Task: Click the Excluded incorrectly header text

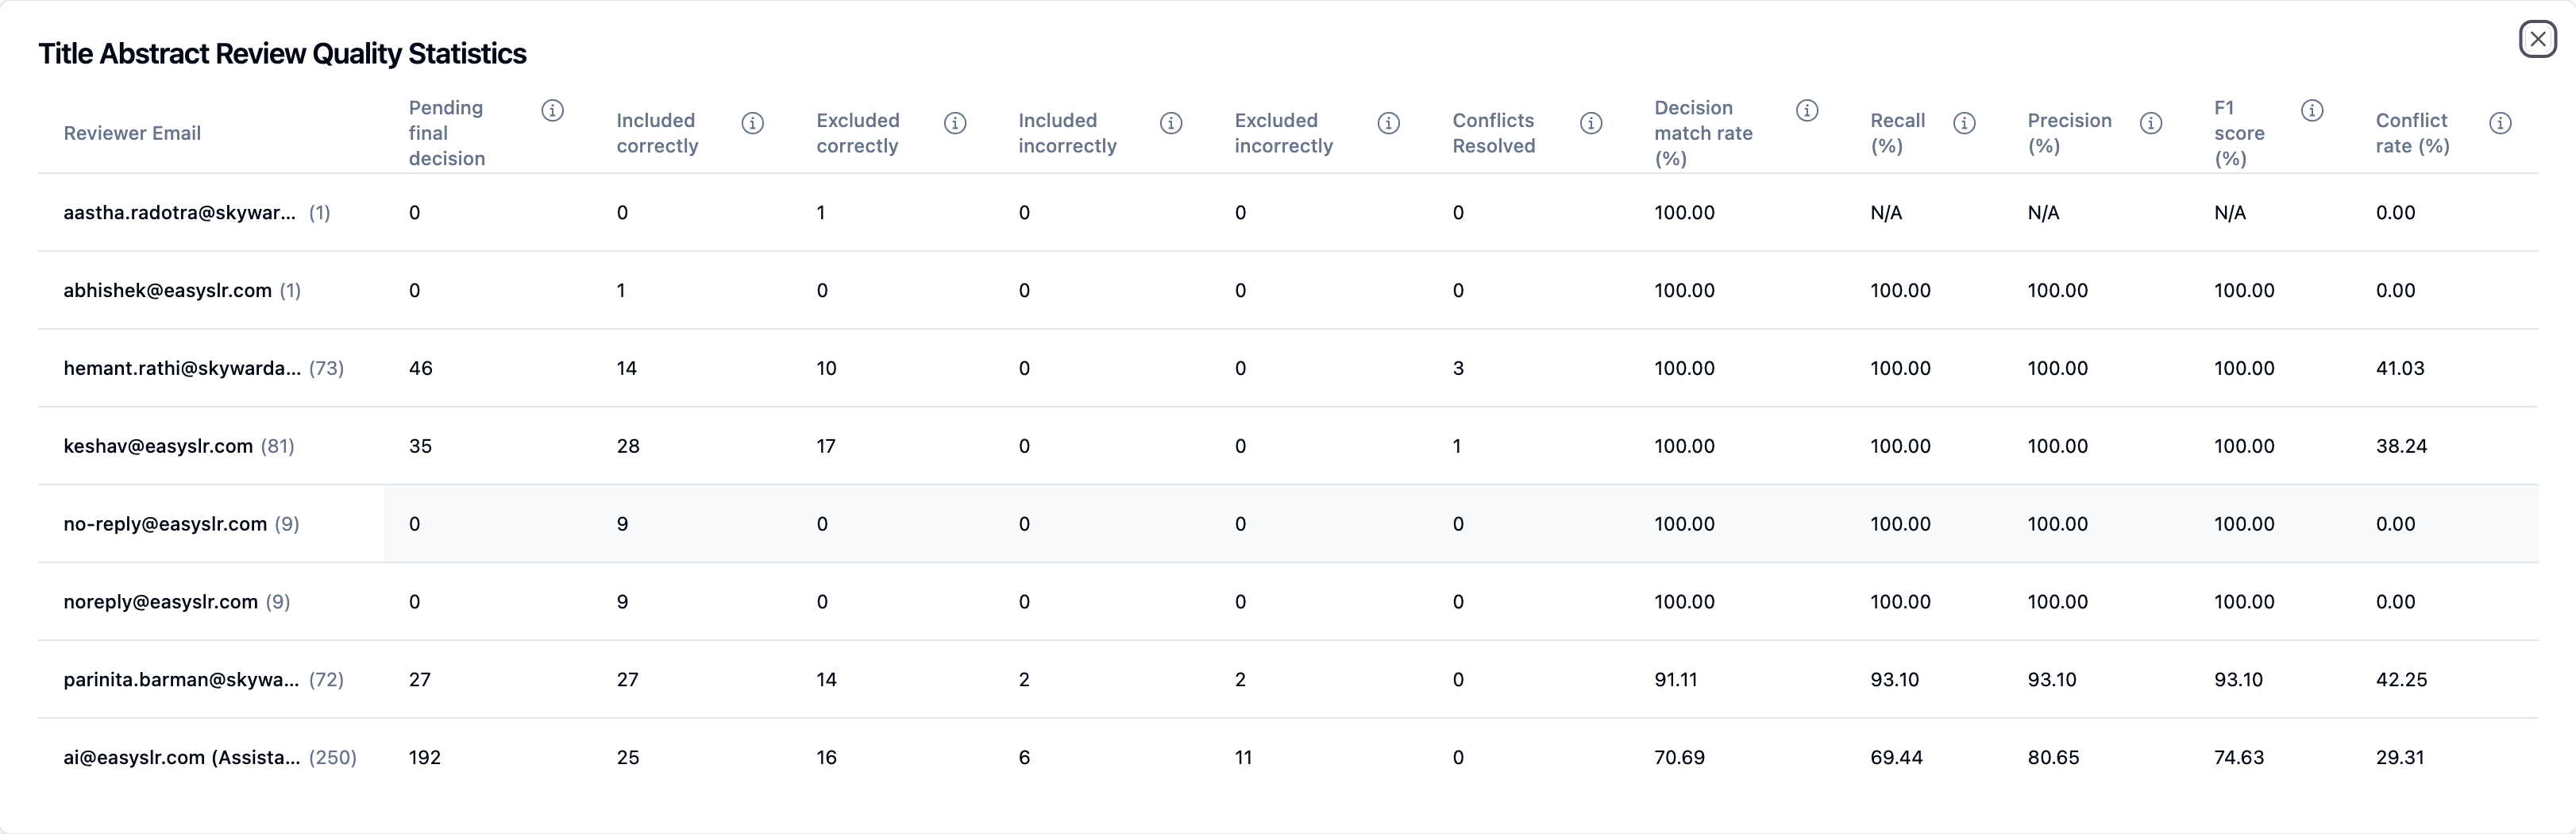Action: (x=1284, y=133)
